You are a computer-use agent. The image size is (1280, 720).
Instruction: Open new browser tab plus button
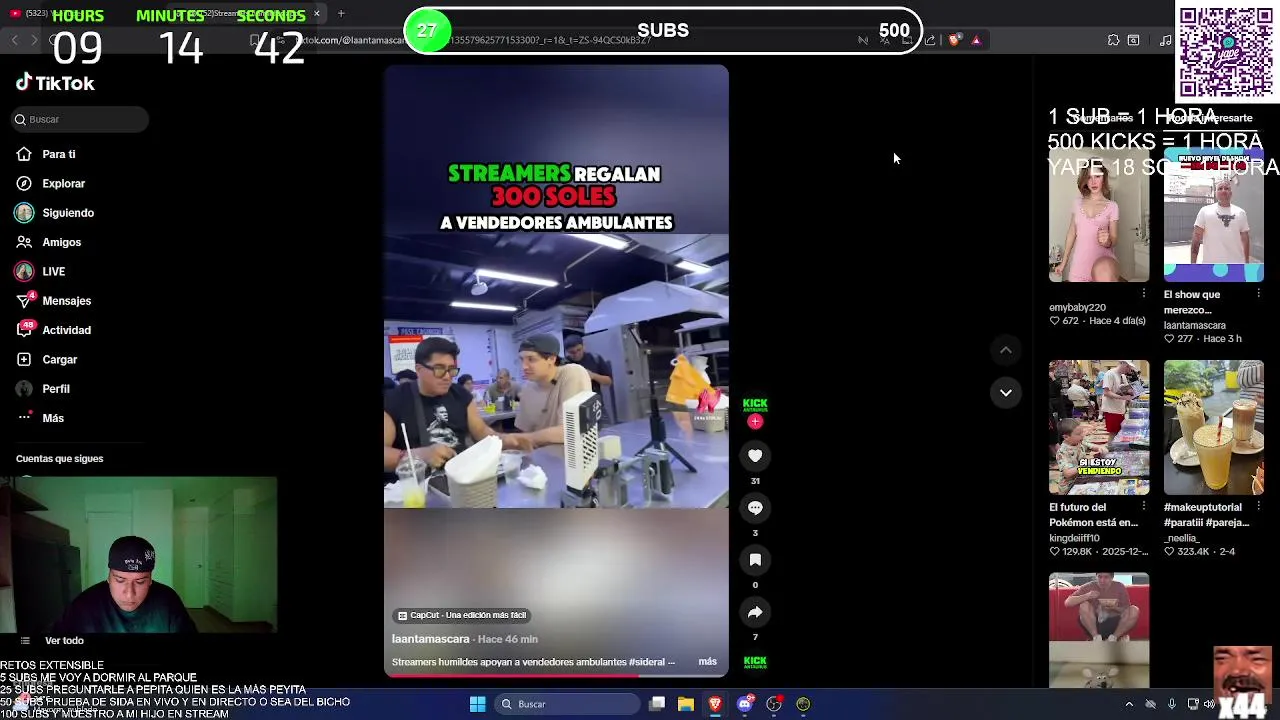341,13
